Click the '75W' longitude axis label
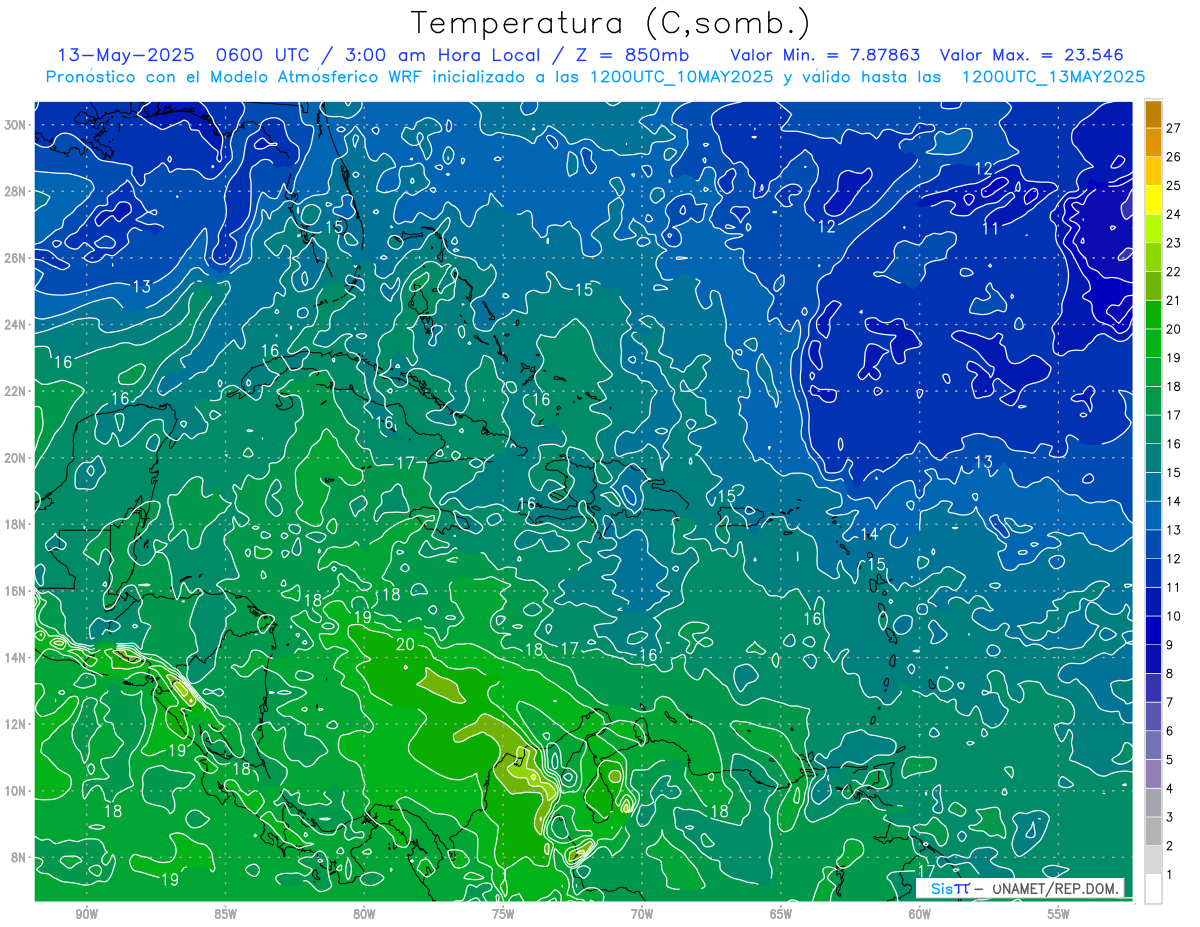Screen dimensions: 1200x927 click(503, 914)
